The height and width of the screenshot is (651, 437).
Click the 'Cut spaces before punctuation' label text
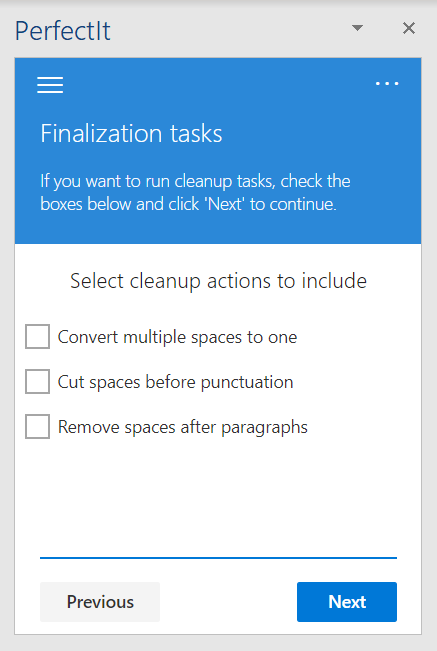[x=175, y=382]
